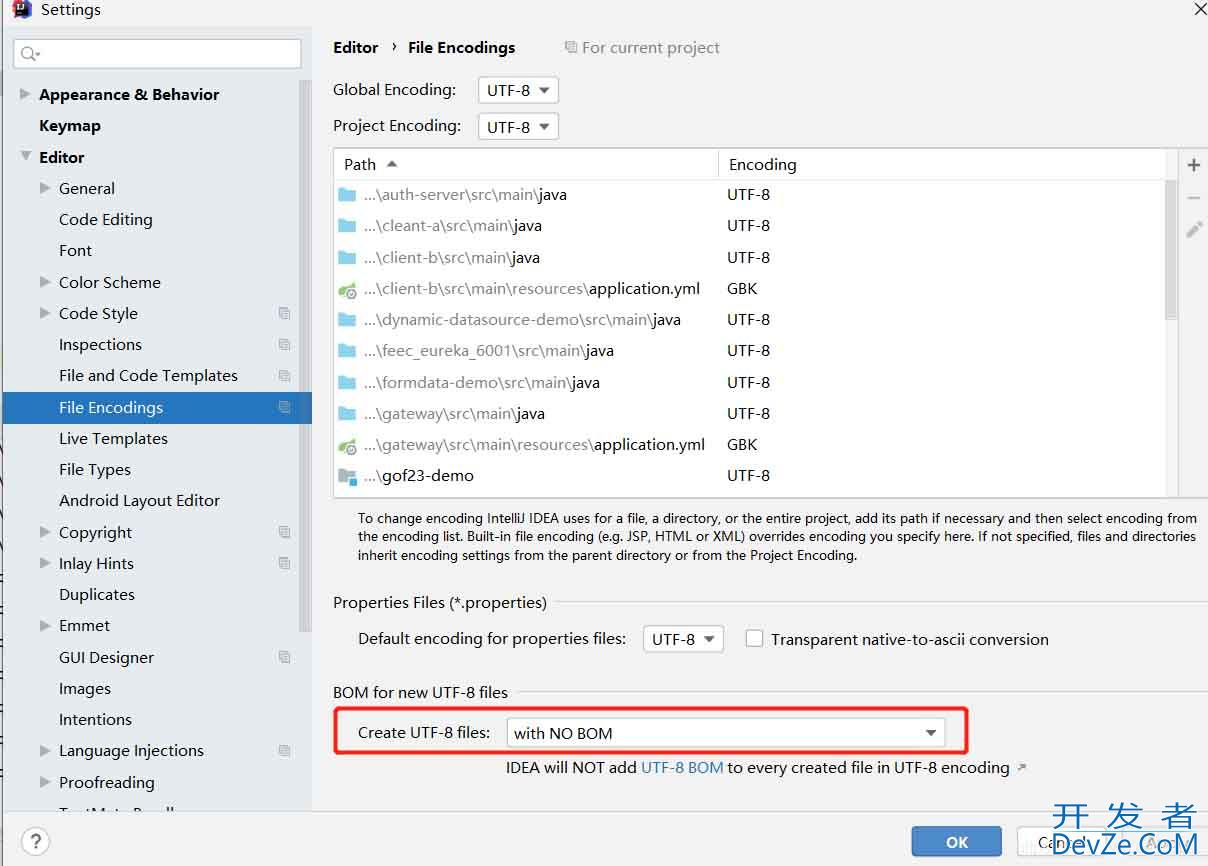Open the Project Encoding dropdown
This screenshot has height=866, width=1208.
[x=518, y=127]
